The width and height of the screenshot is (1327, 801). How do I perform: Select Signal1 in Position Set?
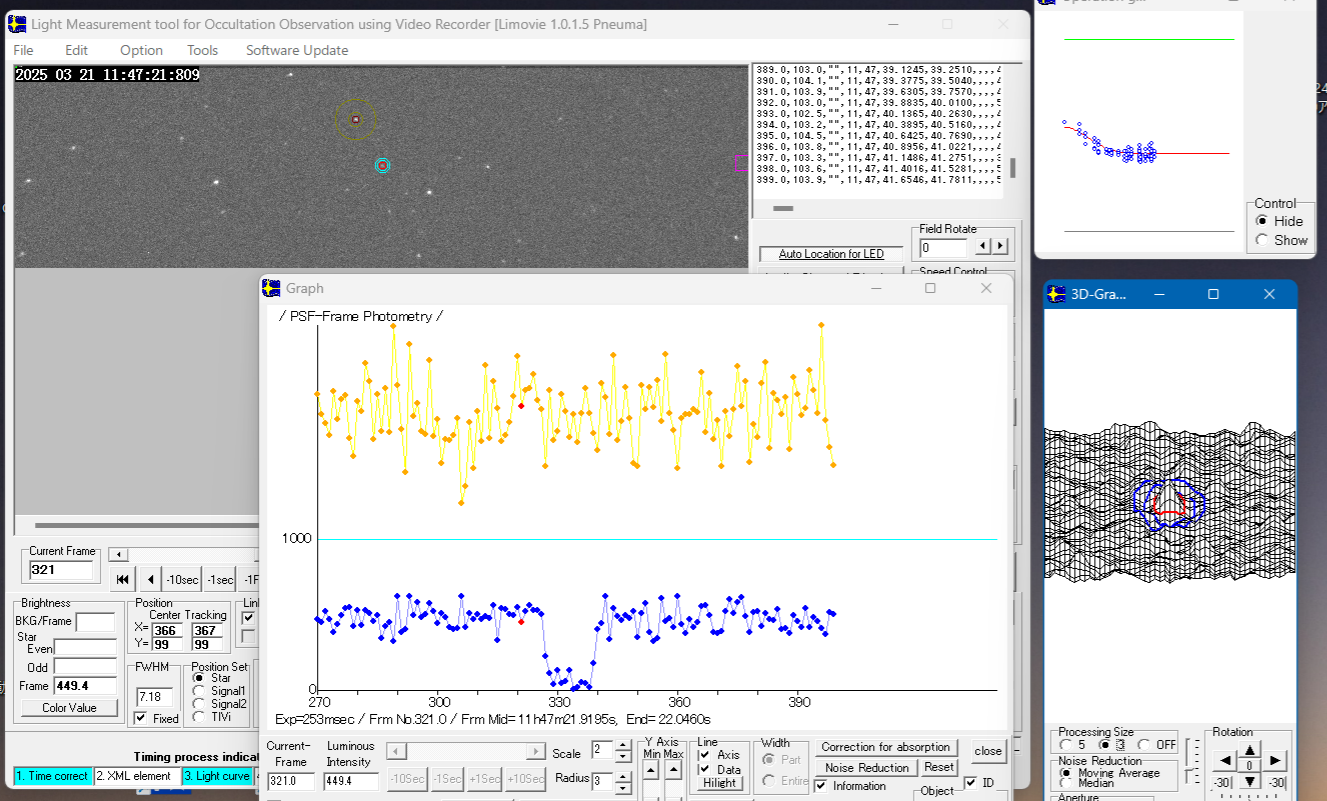tap(198, 690)
